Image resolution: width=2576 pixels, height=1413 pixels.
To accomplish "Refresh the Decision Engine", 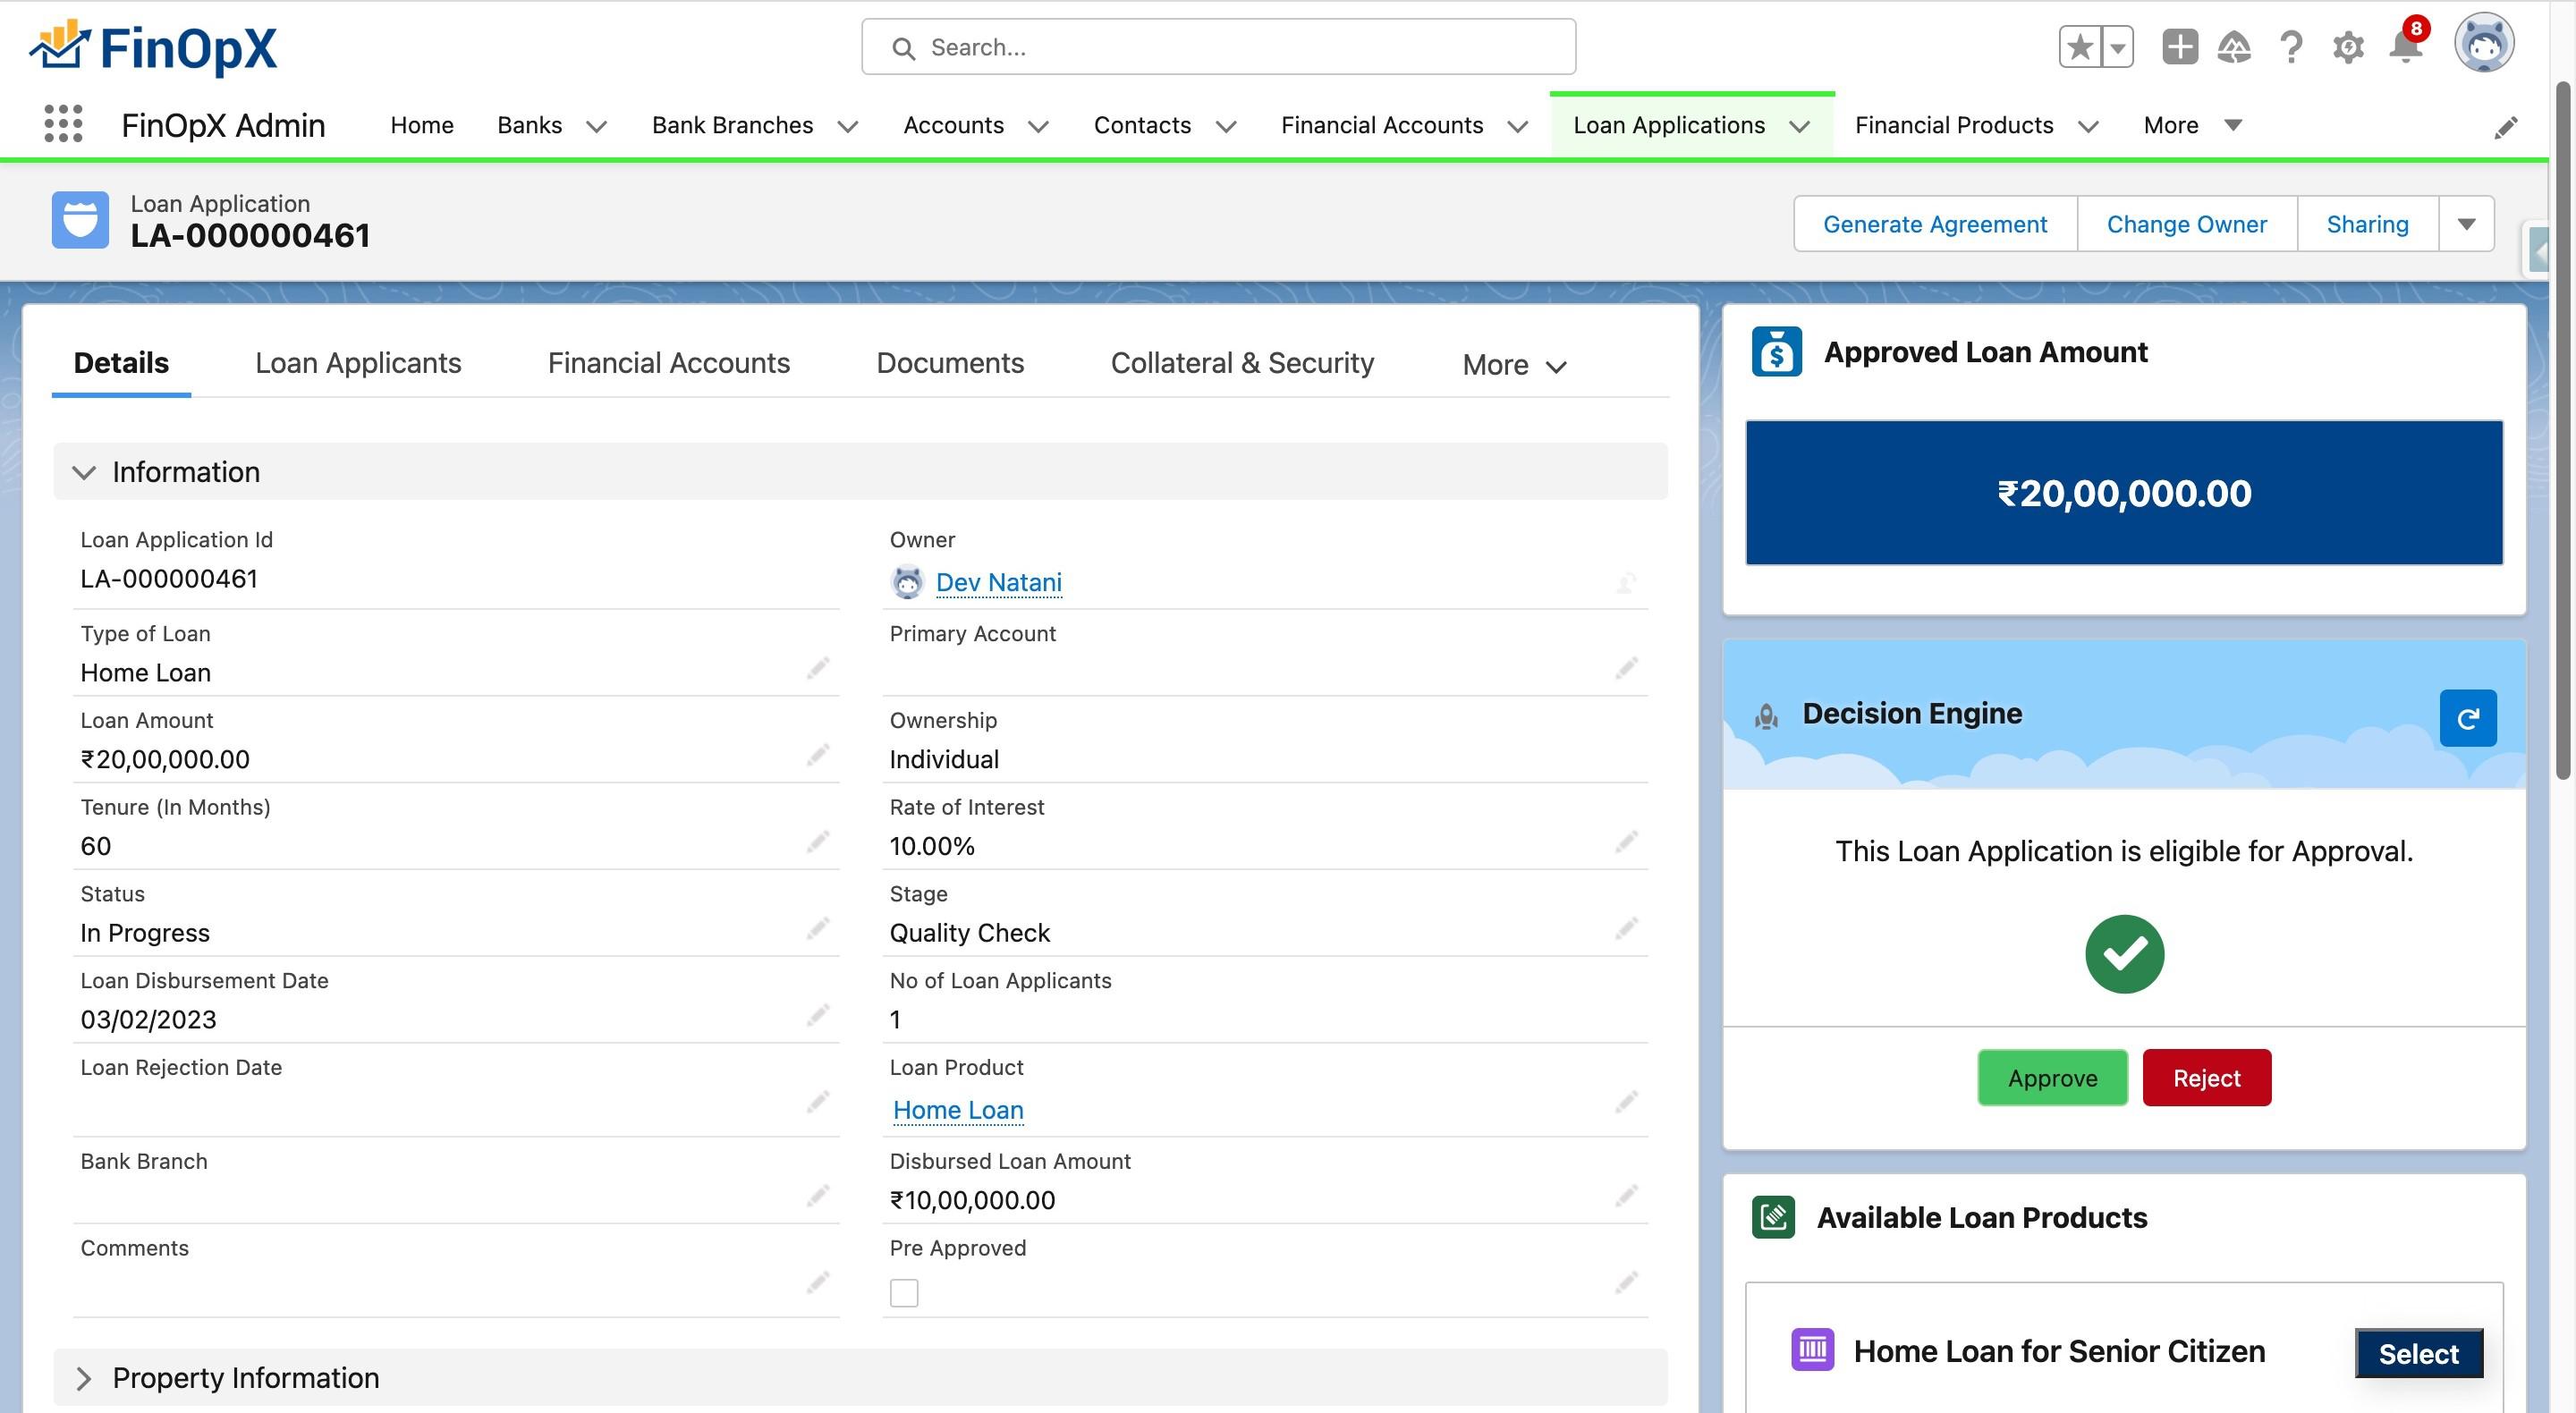I will 2467,718.
